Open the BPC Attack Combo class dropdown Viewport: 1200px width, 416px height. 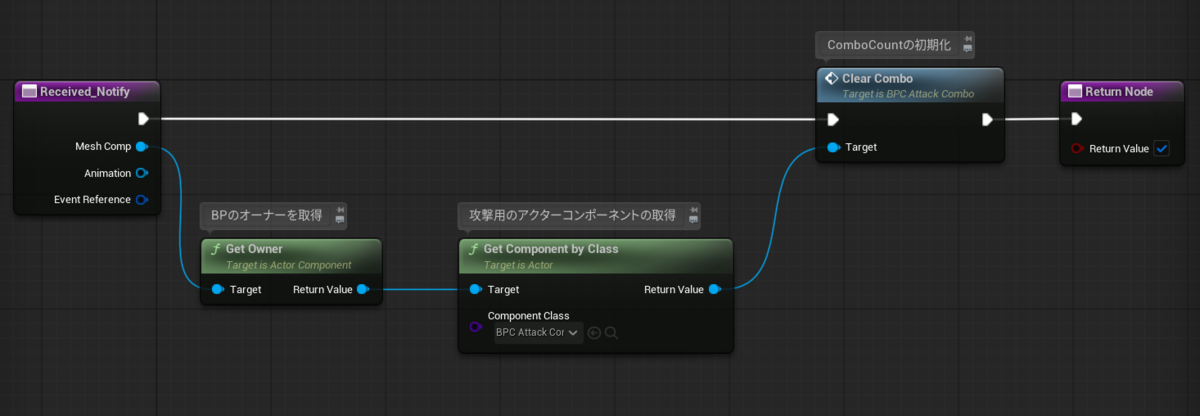539,333
